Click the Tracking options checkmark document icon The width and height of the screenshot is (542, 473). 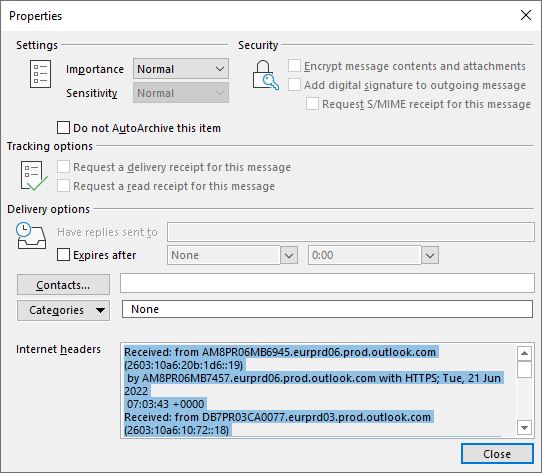click(34, 176)
